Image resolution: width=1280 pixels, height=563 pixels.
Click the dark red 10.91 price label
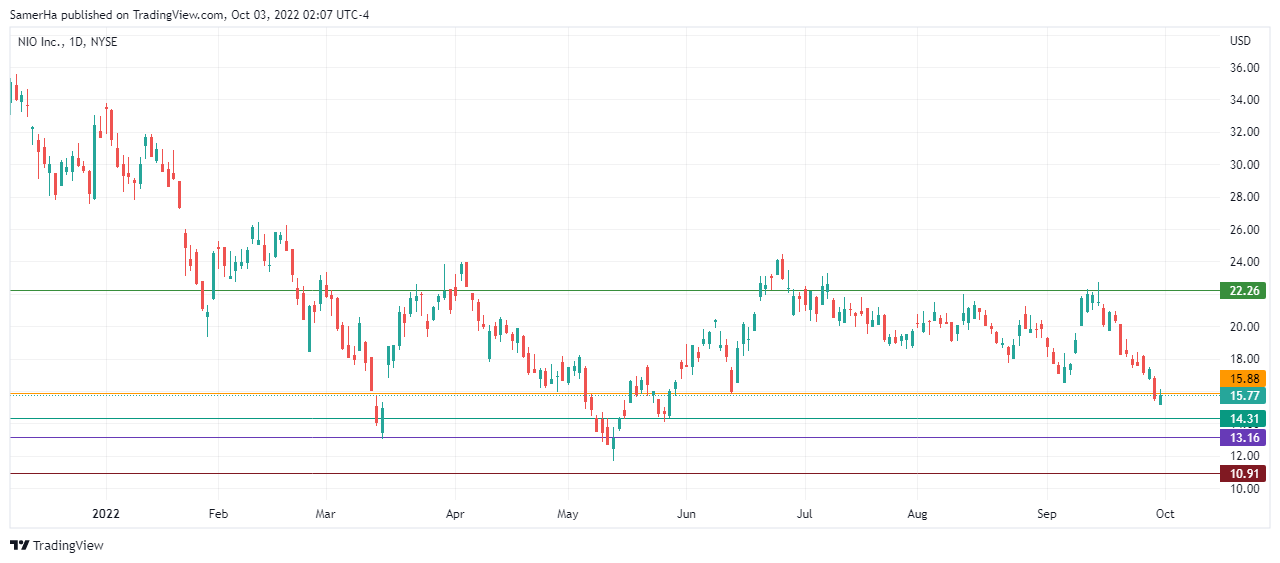pyautogui.click(x=1243, y=473)
